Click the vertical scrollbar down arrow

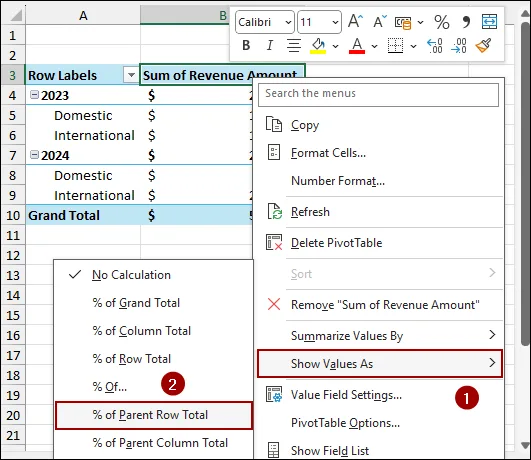[x=525, y=445]
